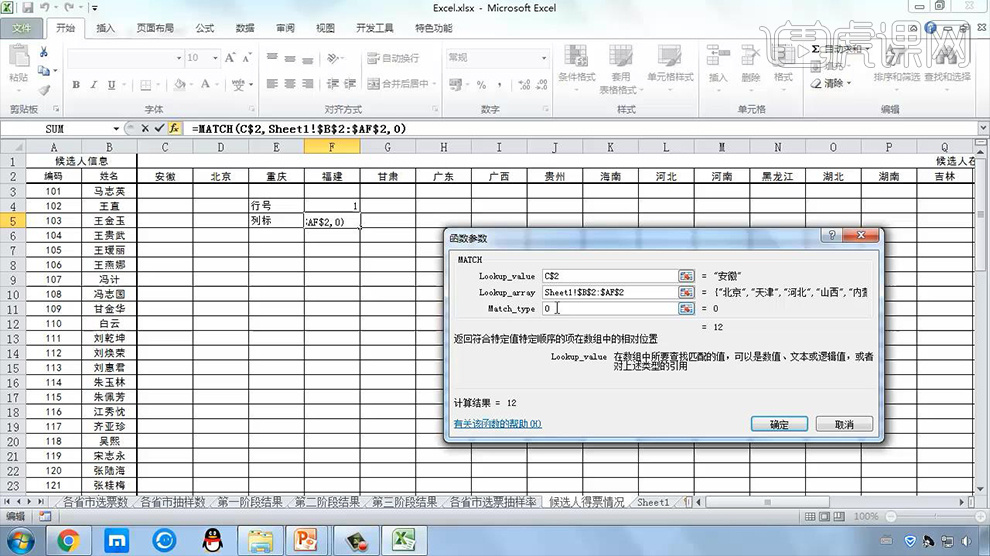Click the Insert Function fx icon
Screen dimensions: 990x556
174,128
